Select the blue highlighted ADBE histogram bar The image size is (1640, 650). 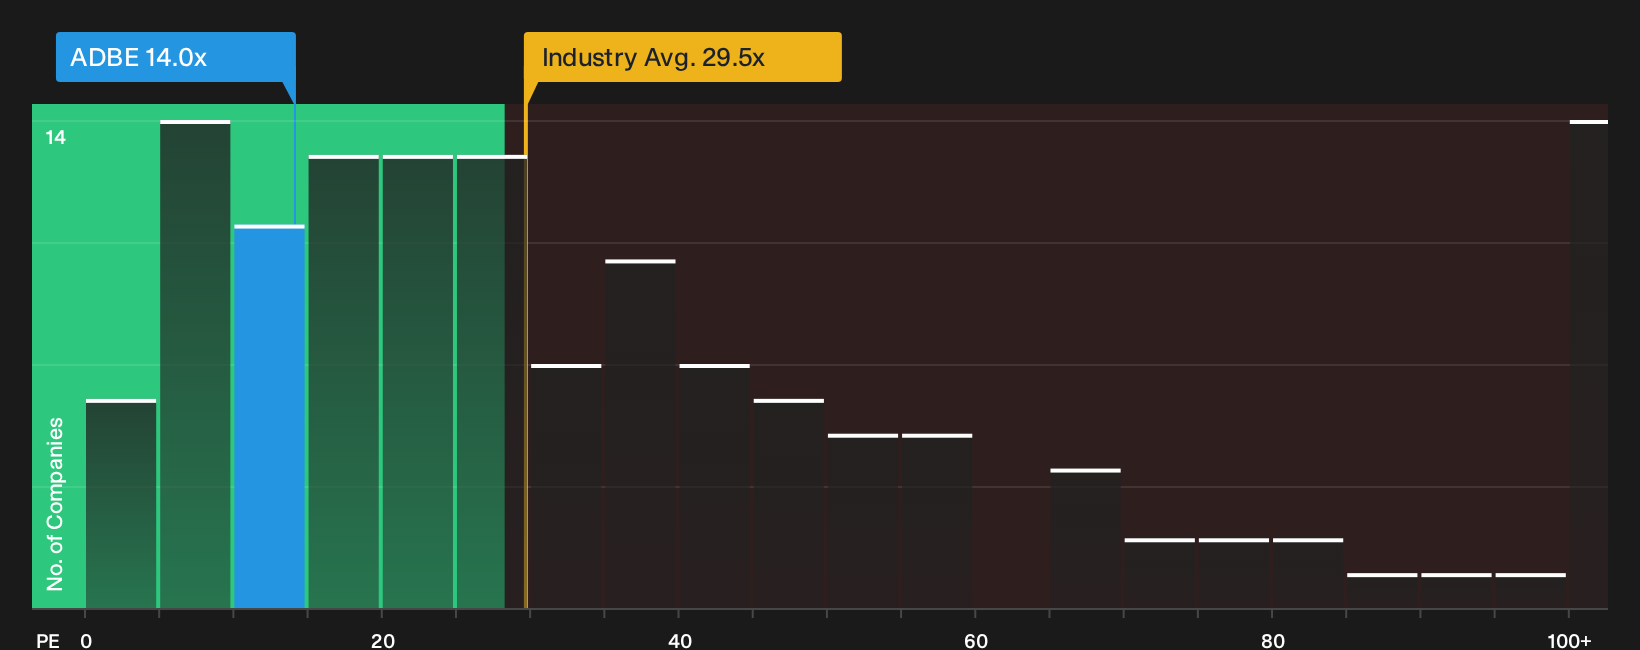pyautogui.click(x=269, y=417)
